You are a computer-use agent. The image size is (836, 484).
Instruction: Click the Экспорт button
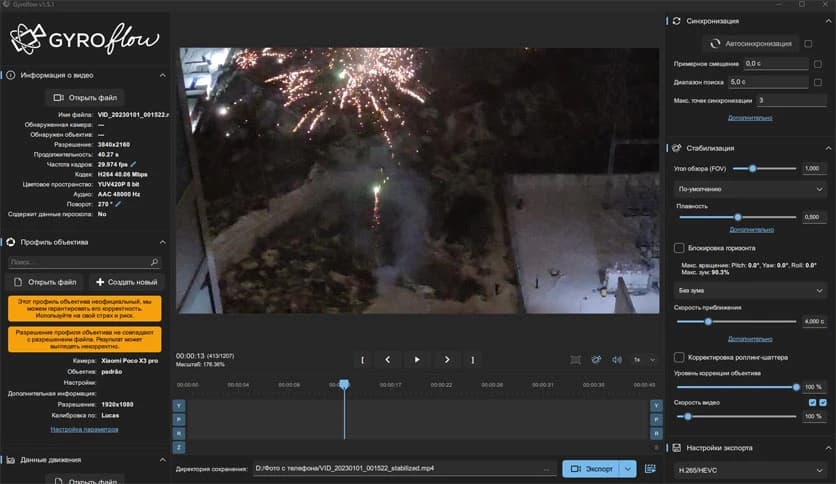tap(591, 469)
